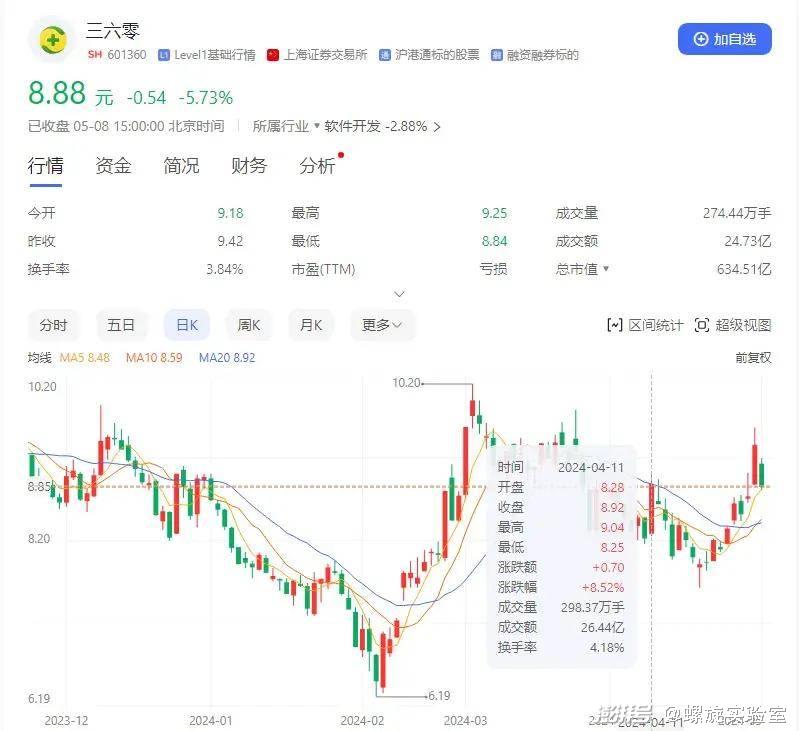This screenshot has height=731, width=799.
Task: Click the 融资融券标的 tag icon
Action: pos(496,55)
